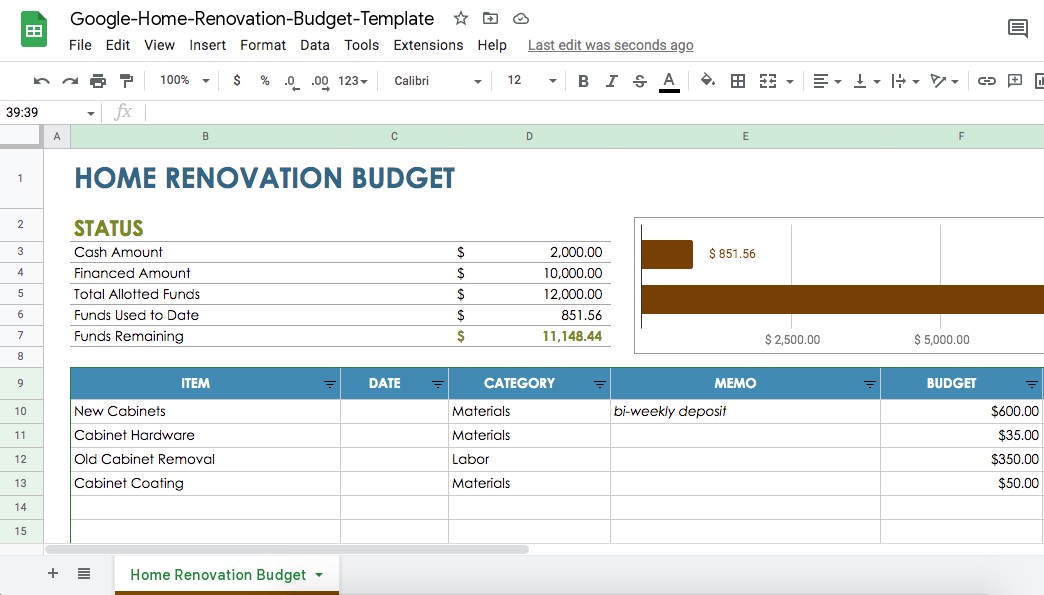Print the spreadsheet using printer icon
The height and width of the screenshot is (595, 1044).
(98, 81)
